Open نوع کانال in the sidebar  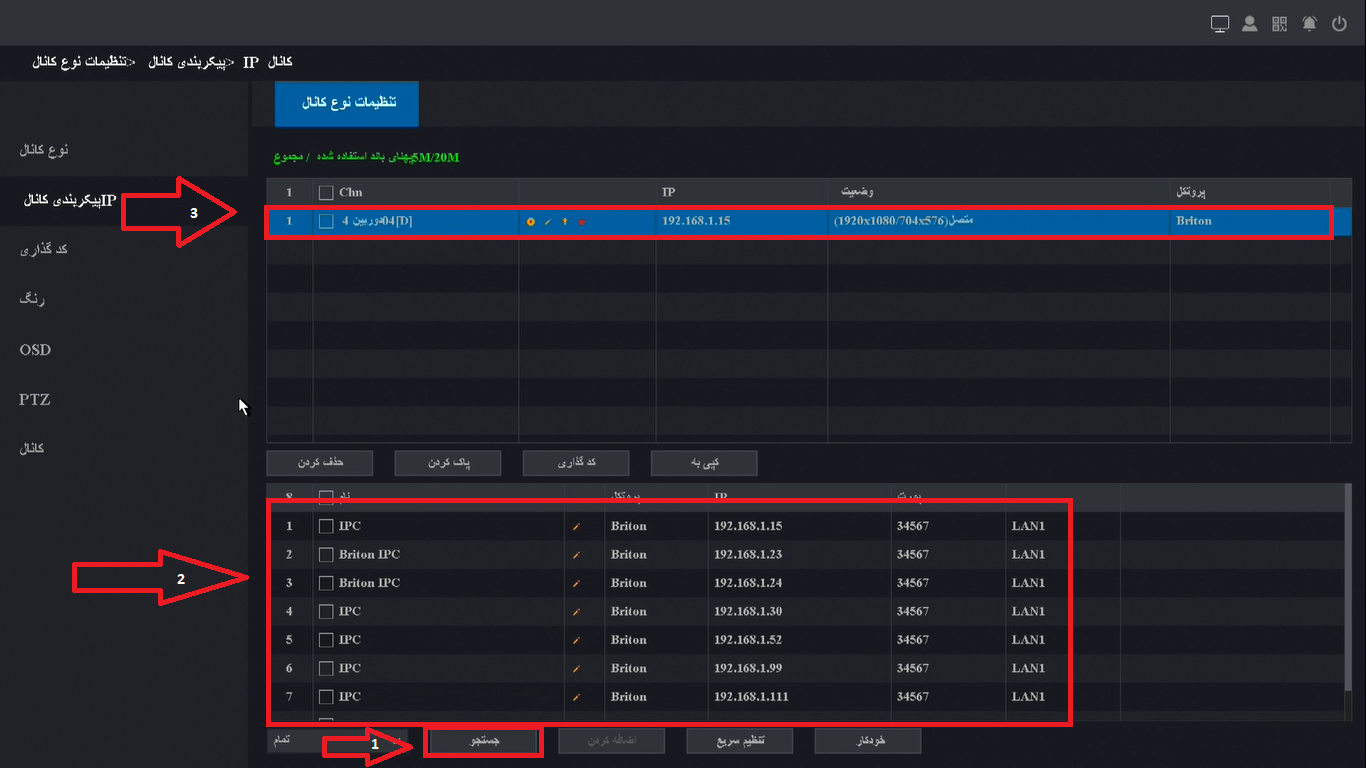[44, 150]
